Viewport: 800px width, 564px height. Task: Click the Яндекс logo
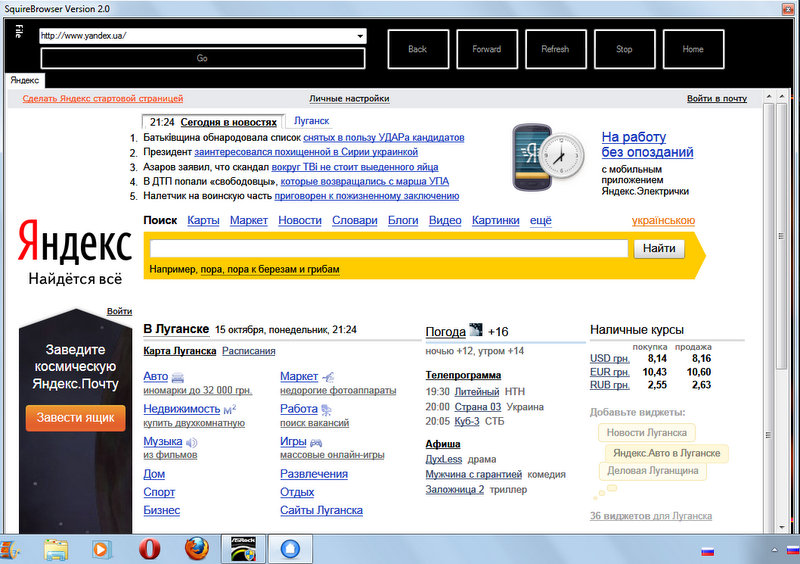pos(75,241)
